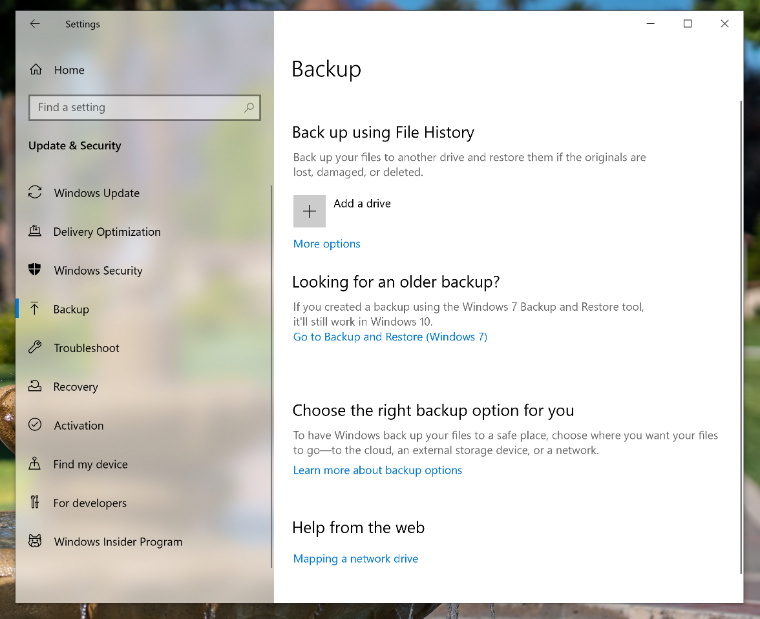Click the Windows Insider Program cat icon
Image resolution: width=760 pixels, height=619 pixels.
[x=35, y=541]
